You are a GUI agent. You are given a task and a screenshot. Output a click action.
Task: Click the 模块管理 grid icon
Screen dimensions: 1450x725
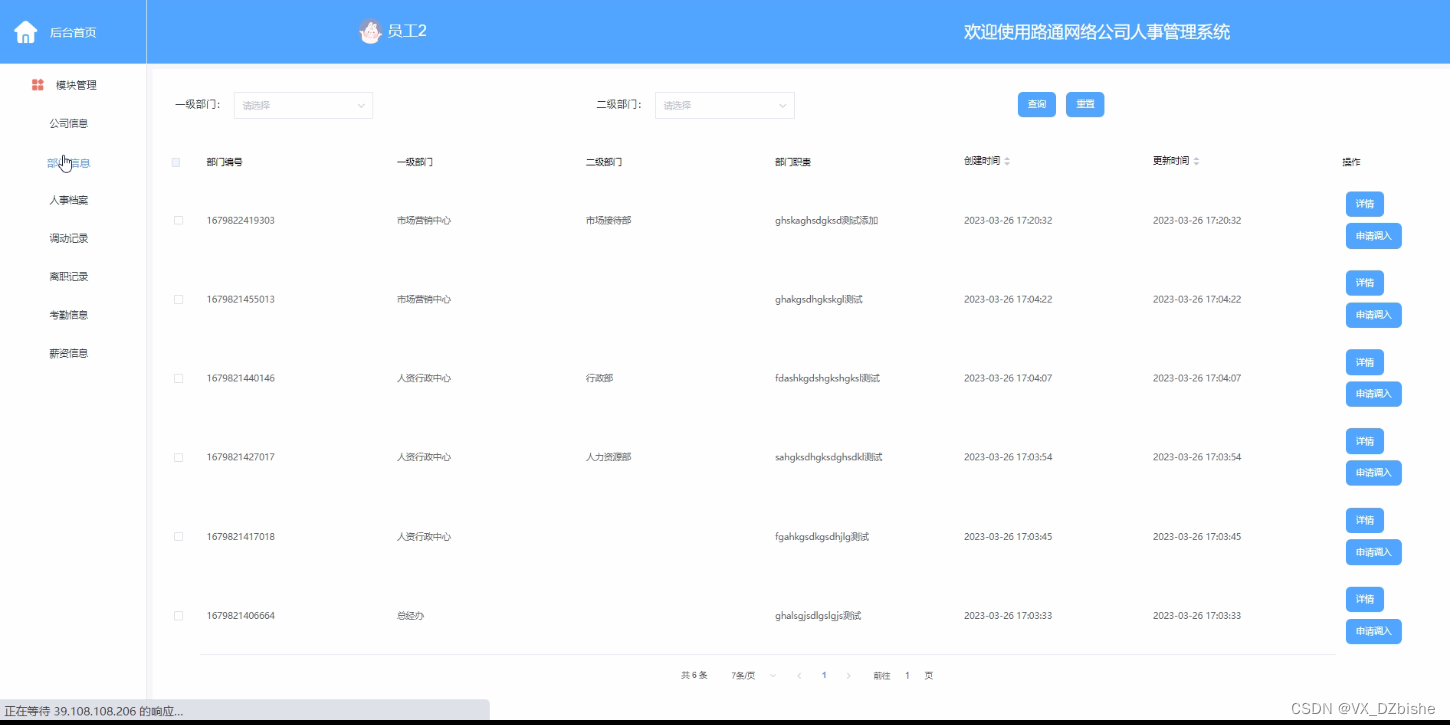(x=38, y=85)
